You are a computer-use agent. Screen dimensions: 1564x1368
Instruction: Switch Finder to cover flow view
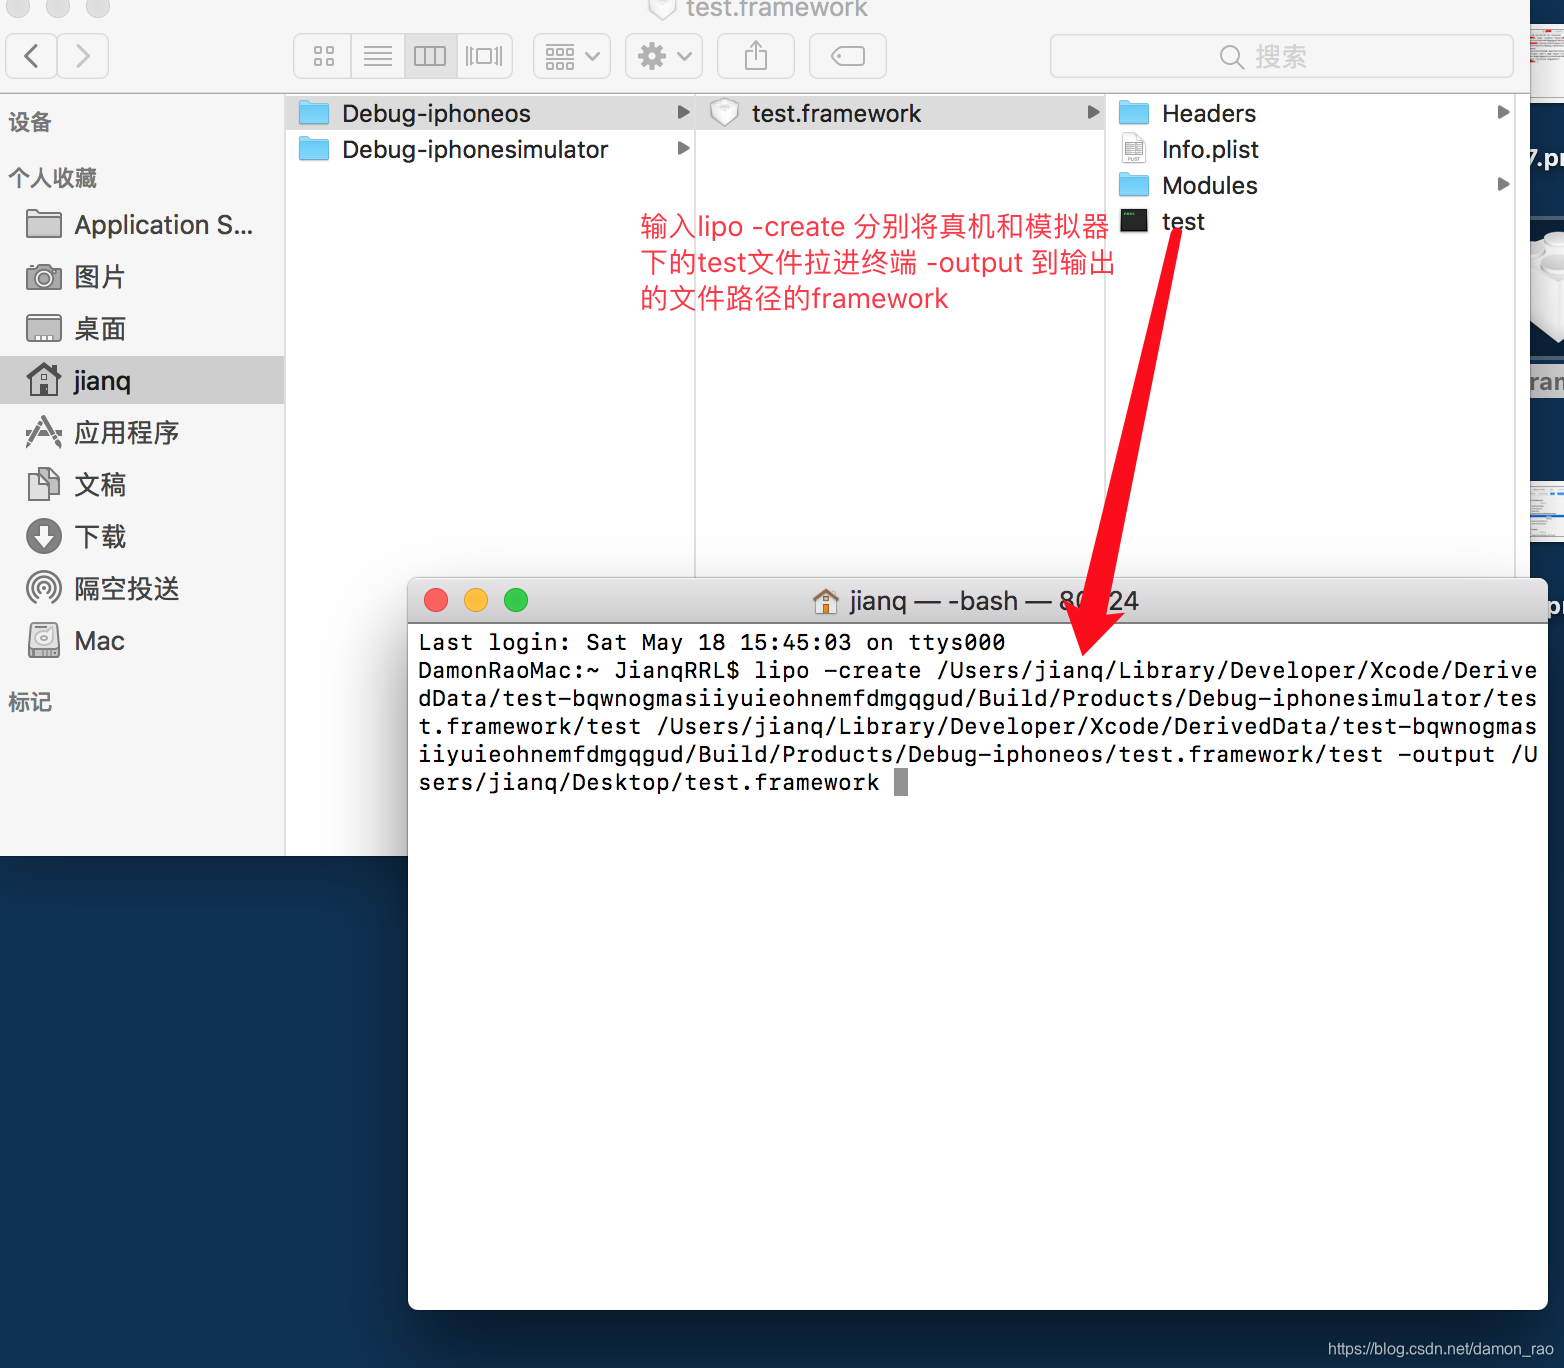tap(485, 56)
